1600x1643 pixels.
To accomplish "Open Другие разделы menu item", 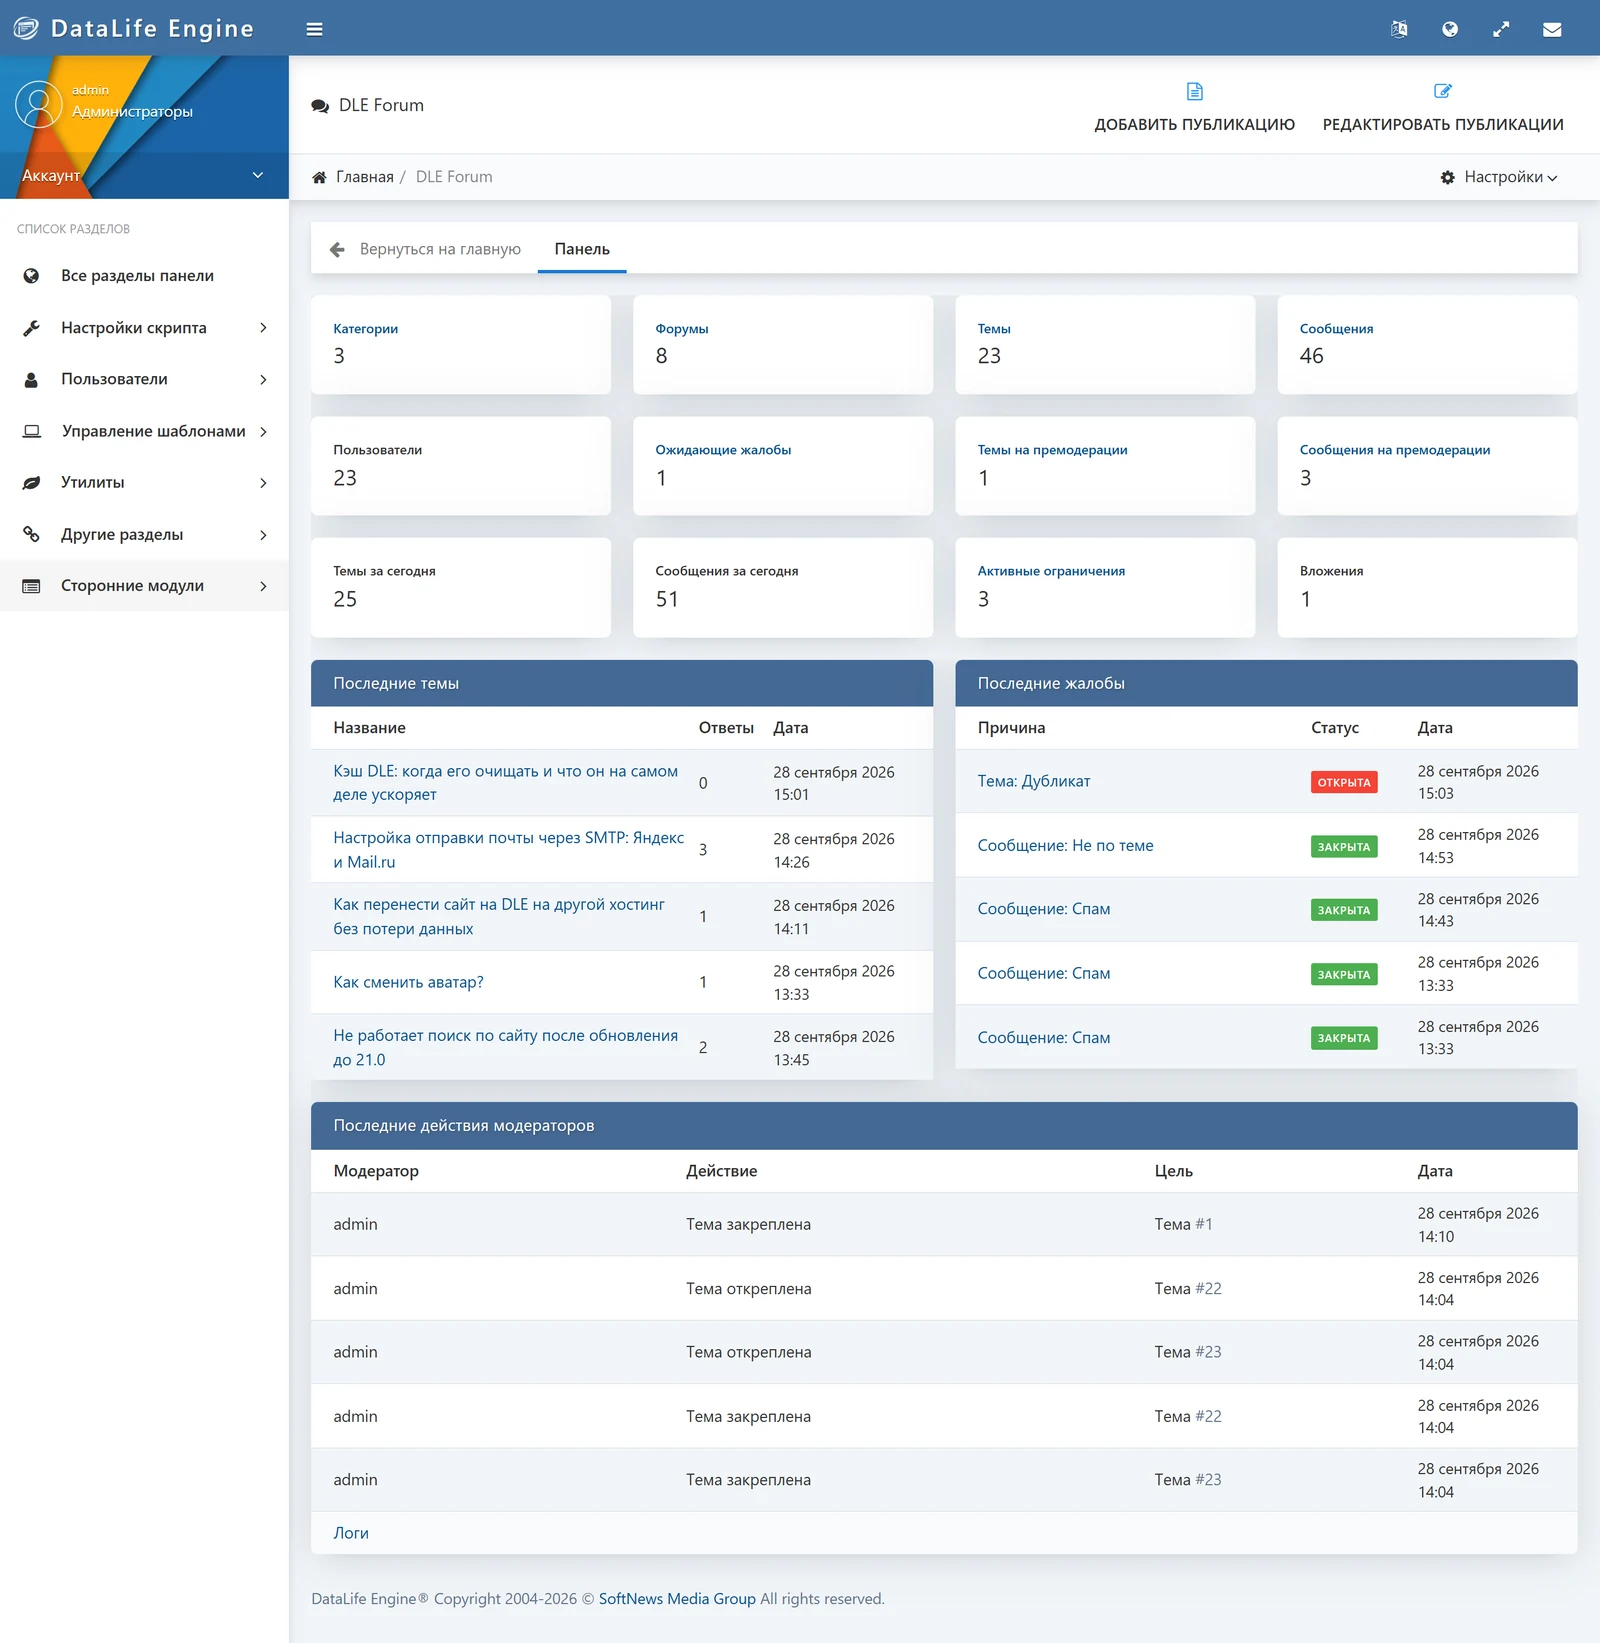I will pyautogui.click(x=144, y=534).
